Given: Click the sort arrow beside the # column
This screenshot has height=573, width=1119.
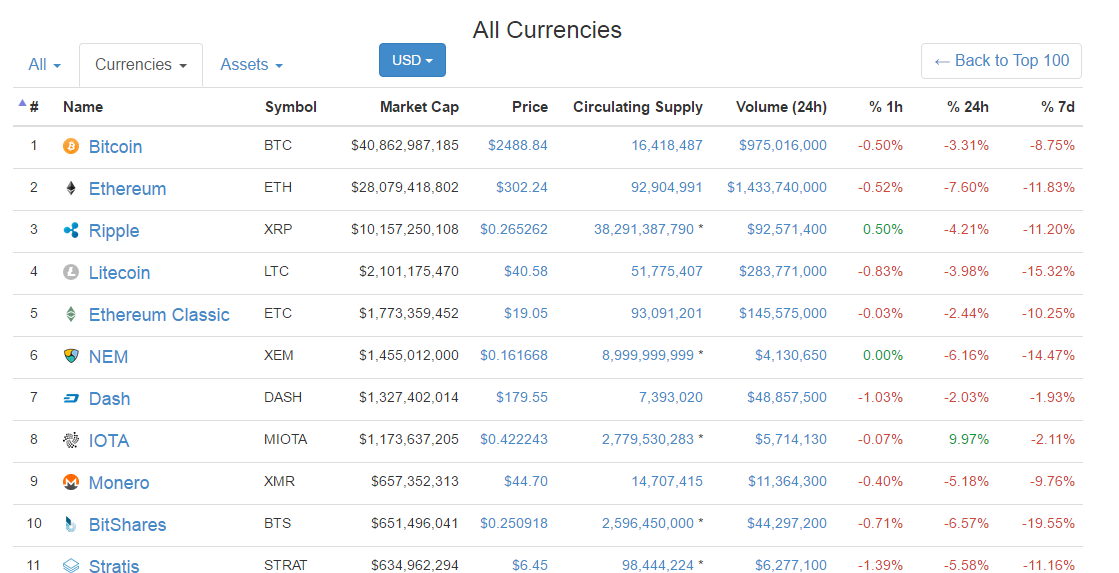Looking at the screenshot, I should click(x=22, y=103).
